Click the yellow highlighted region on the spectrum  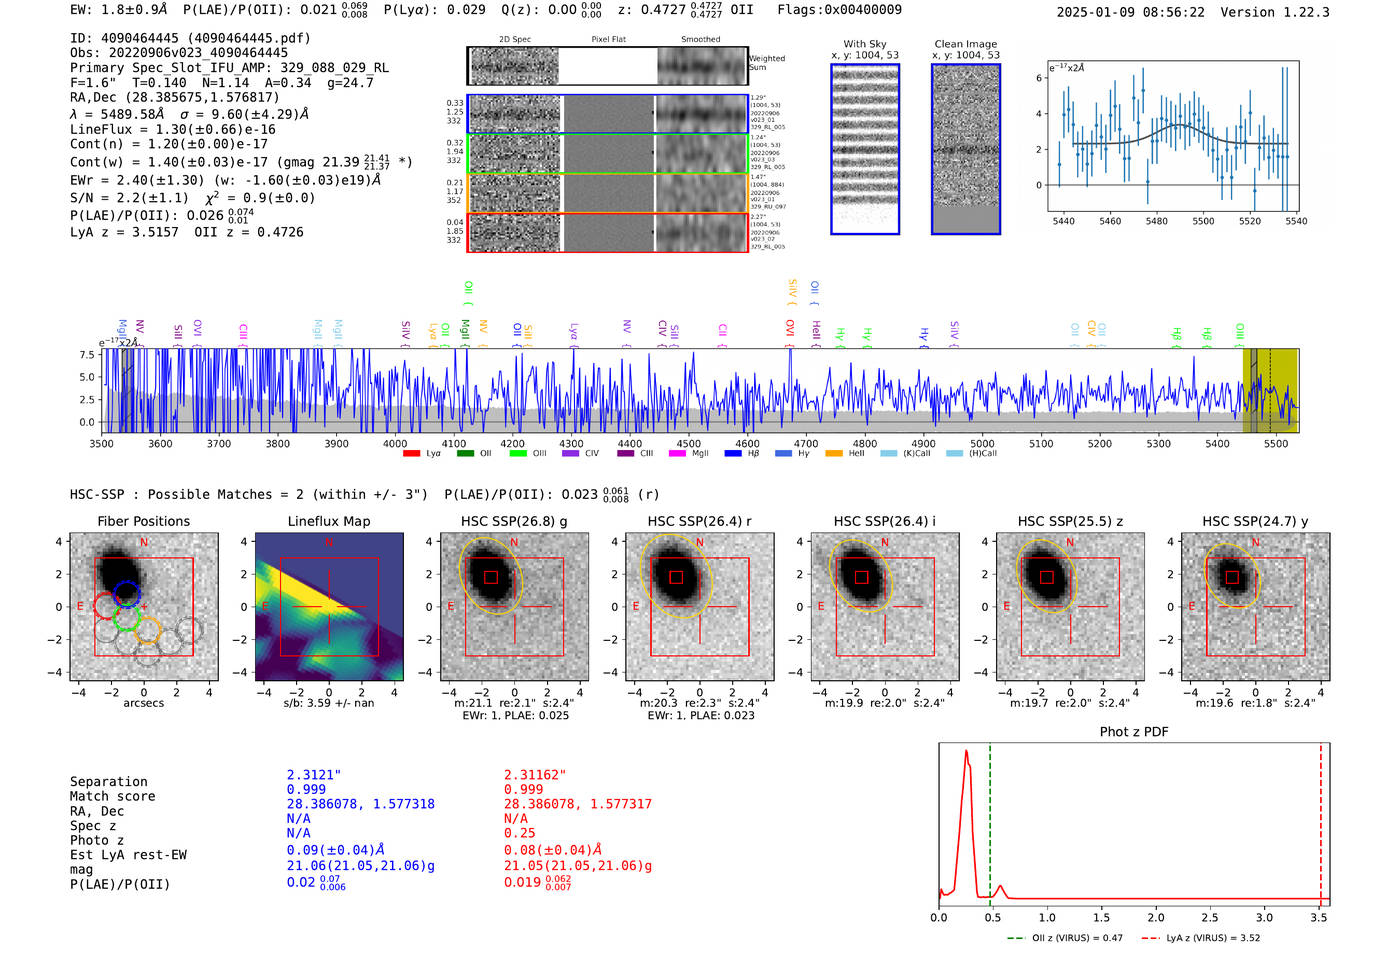pyautogui.click(x=1270, y=390)
